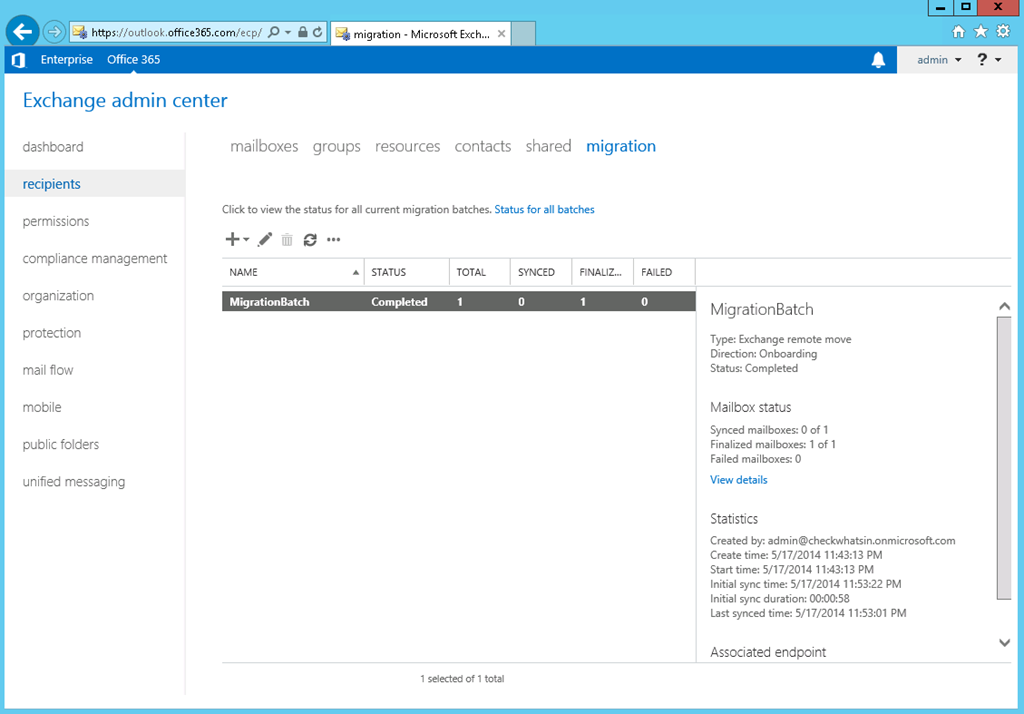This screenshot has width=1024, height=714.
Task: Open organization in left navigation
Action: click(x=58, y=296)
